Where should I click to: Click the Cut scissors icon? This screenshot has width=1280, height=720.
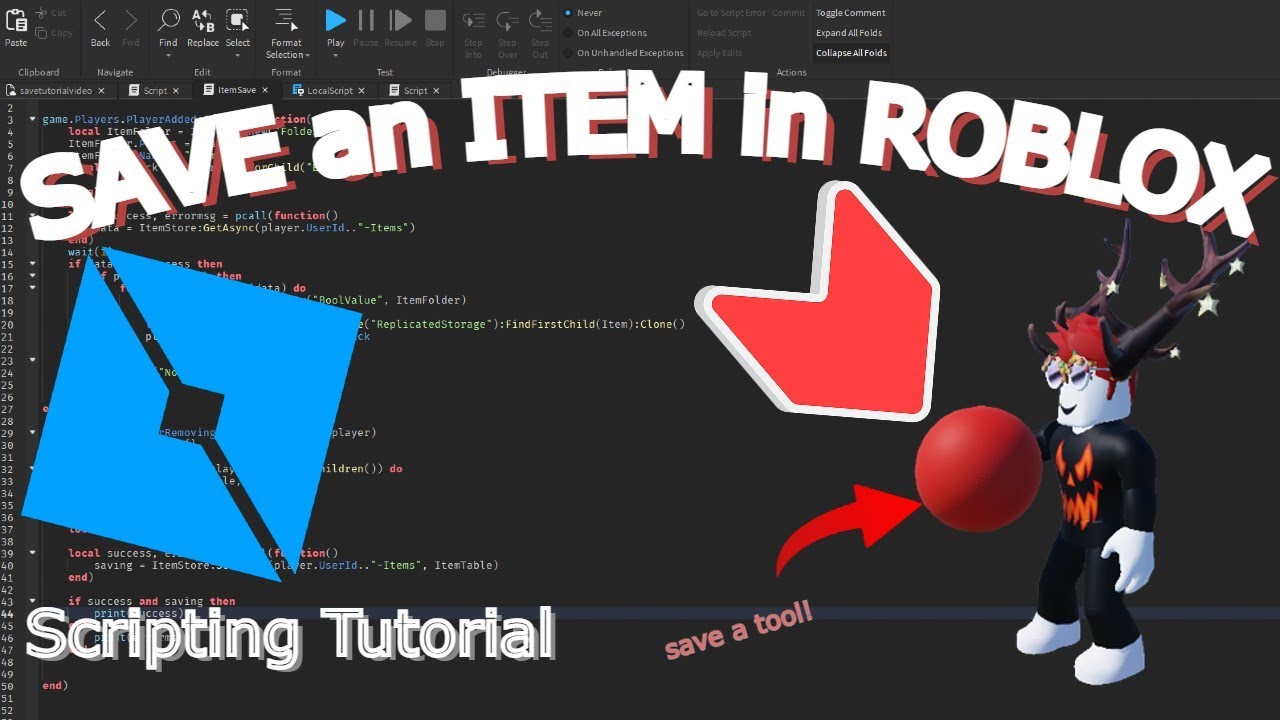pyautogui.click(x=42, y=13)
